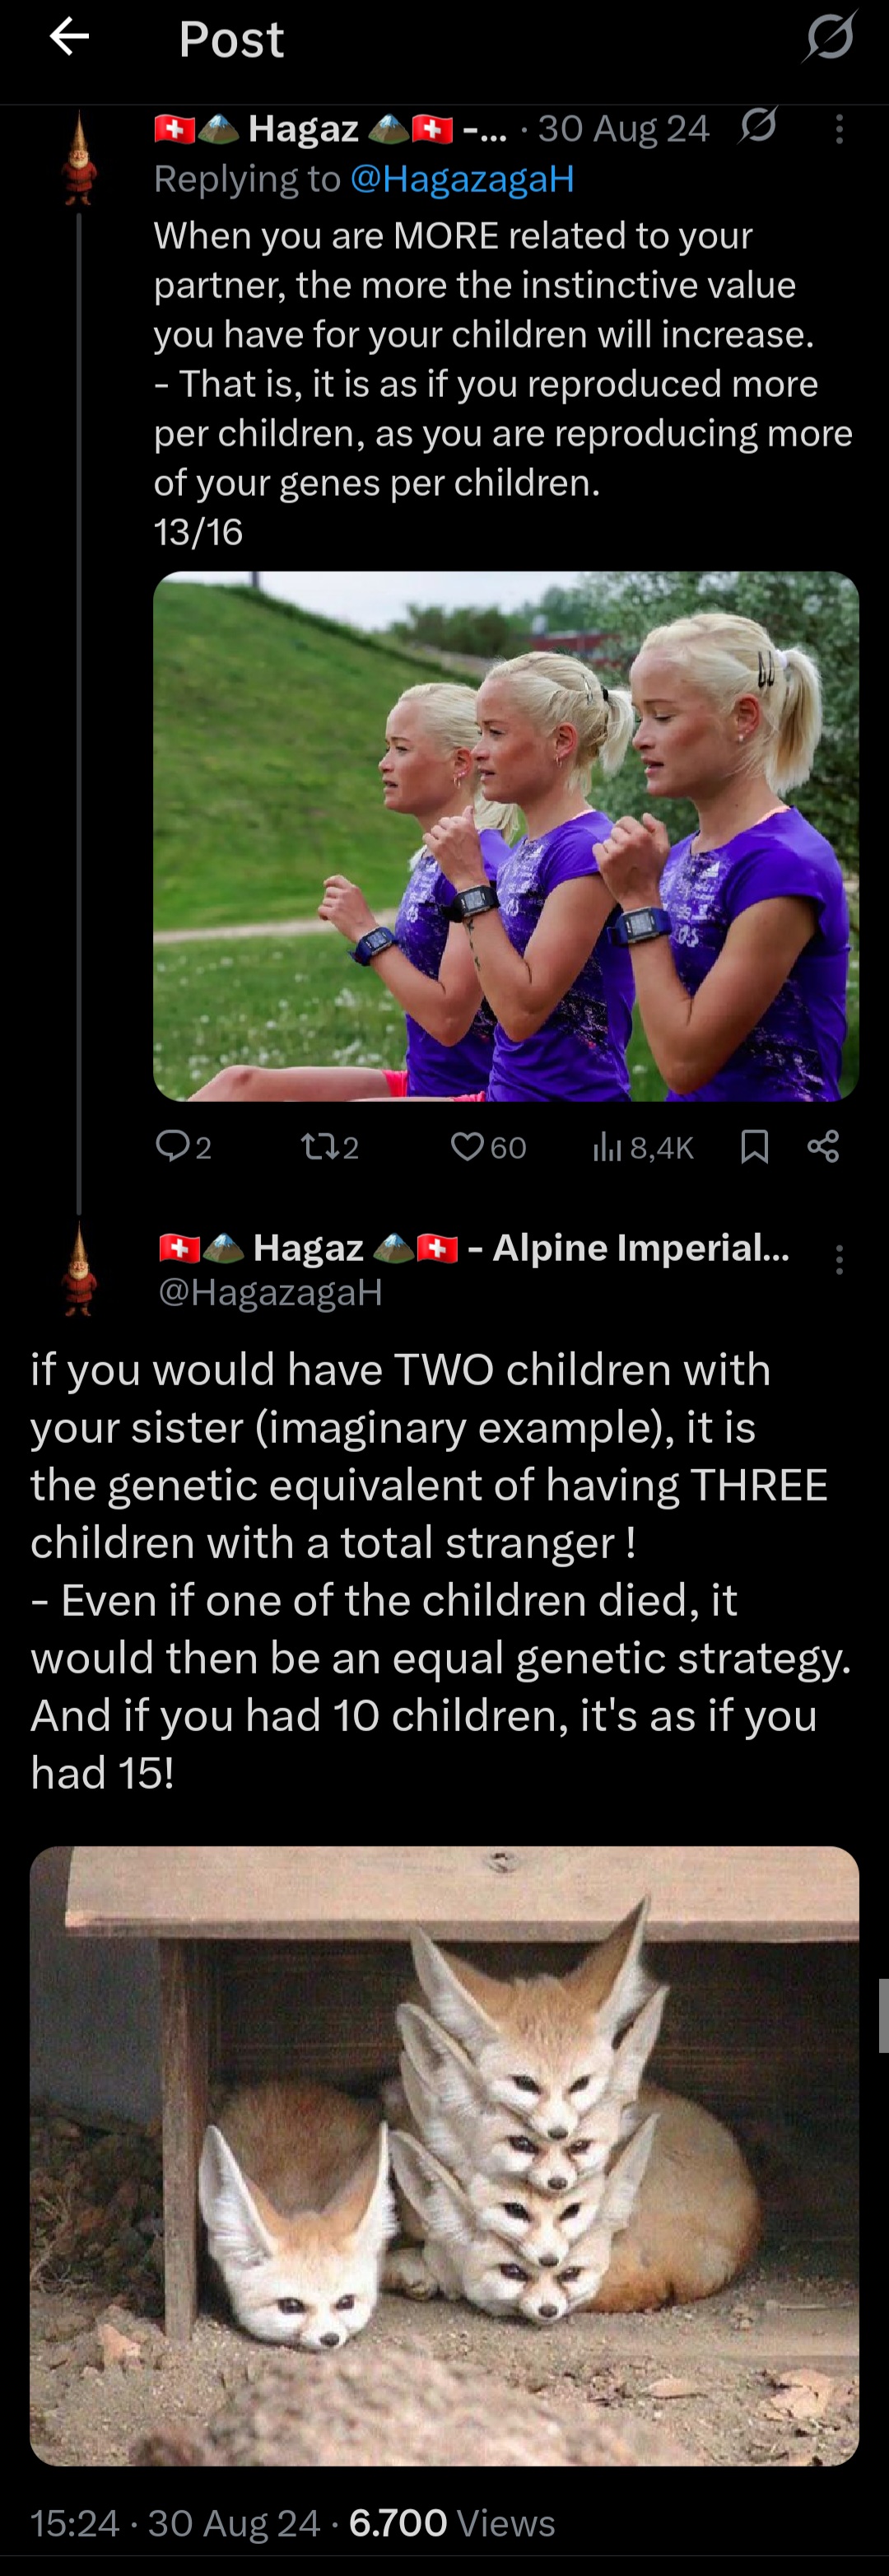Viewport: 889px width, 2576px height.
Task: Go back using the arrow icon
Action: click(69, 37)
